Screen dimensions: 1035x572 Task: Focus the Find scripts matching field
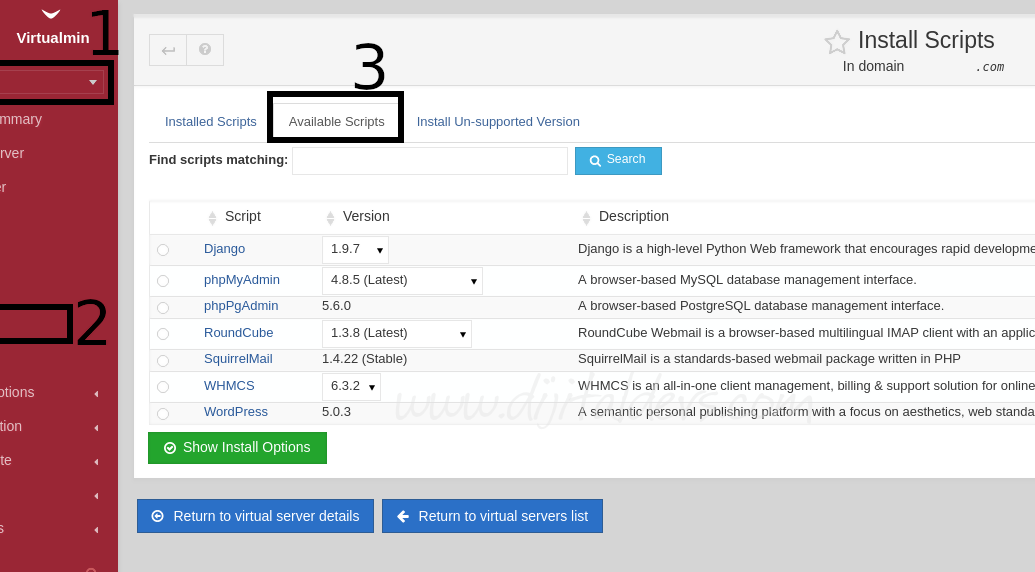tap(430, 161)
